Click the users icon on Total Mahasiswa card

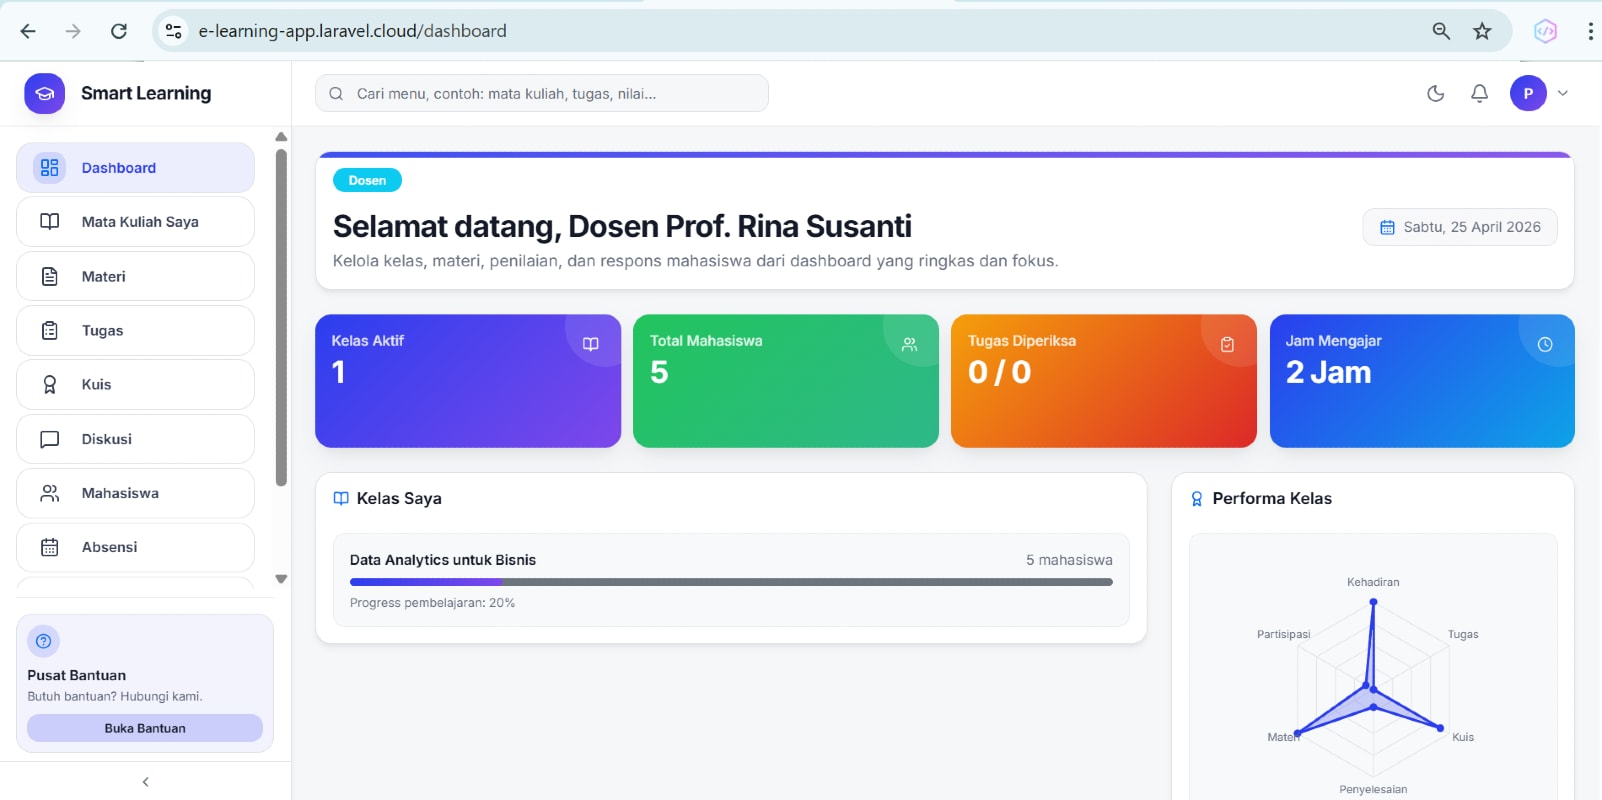[x=909, y=344]
